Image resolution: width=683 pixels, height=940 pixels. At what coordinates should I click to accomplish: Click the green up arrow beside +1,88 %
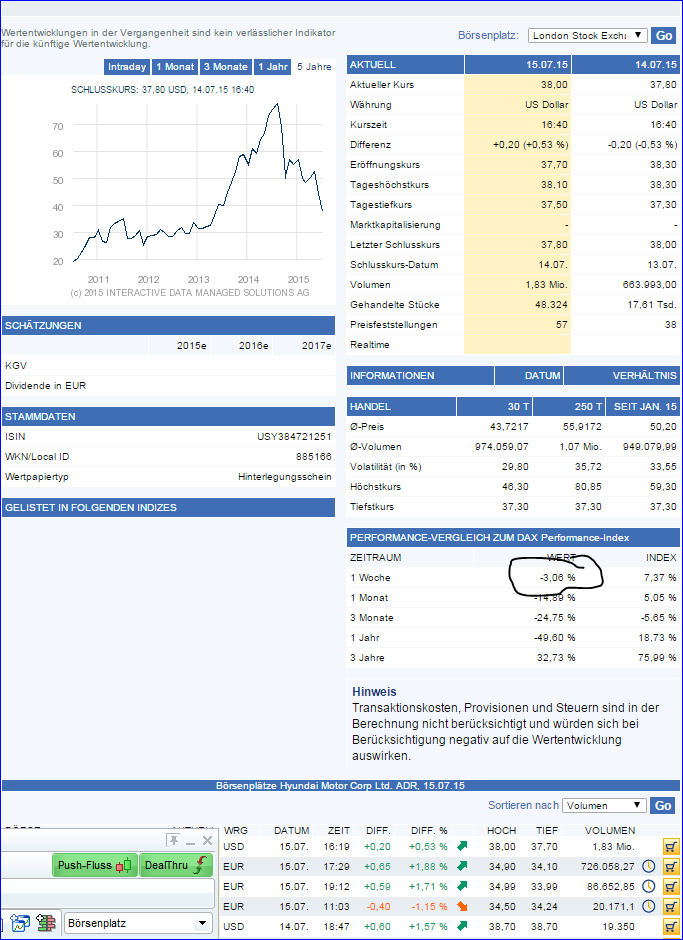coord(462,866)
